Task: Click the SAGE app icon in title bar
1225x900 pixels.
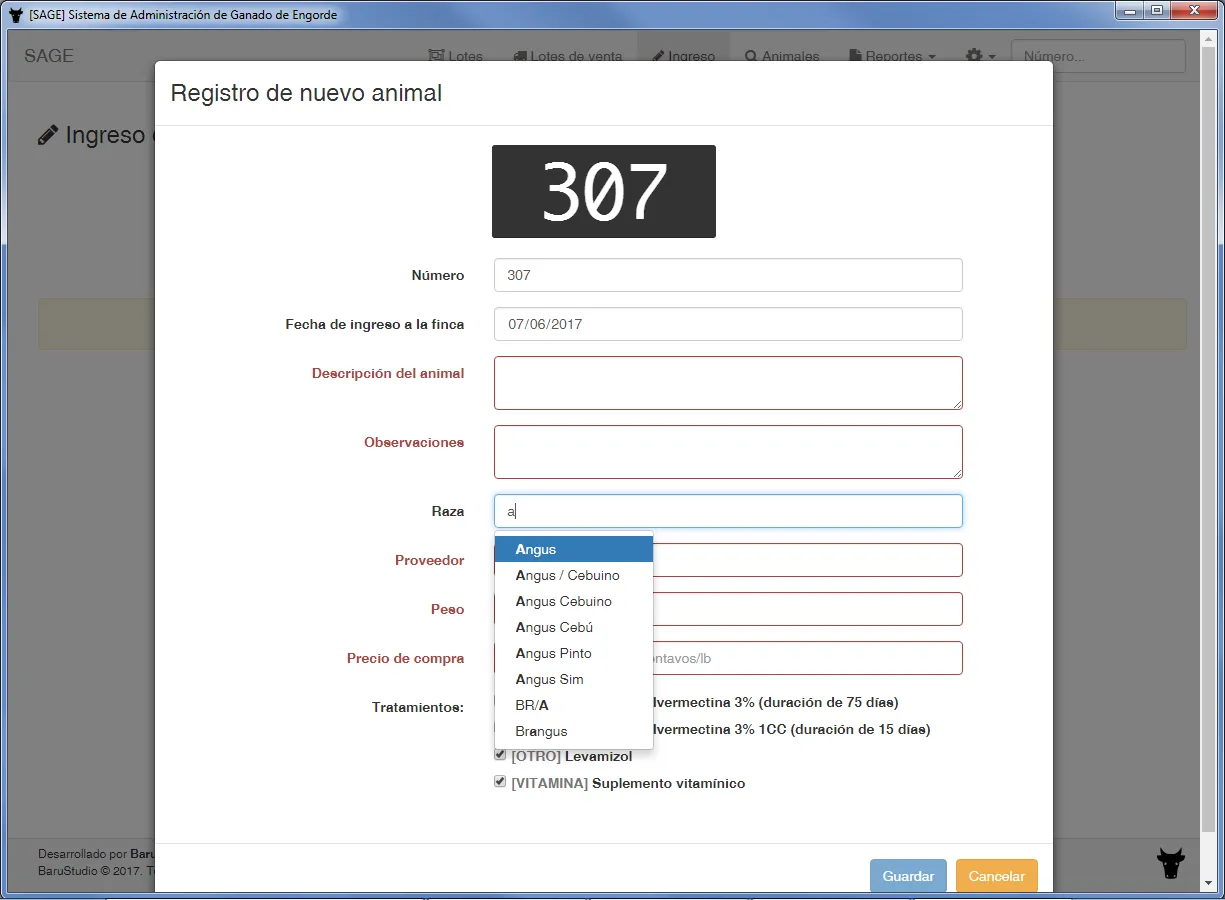Action: pyautogui.click(x=15, y=15)
